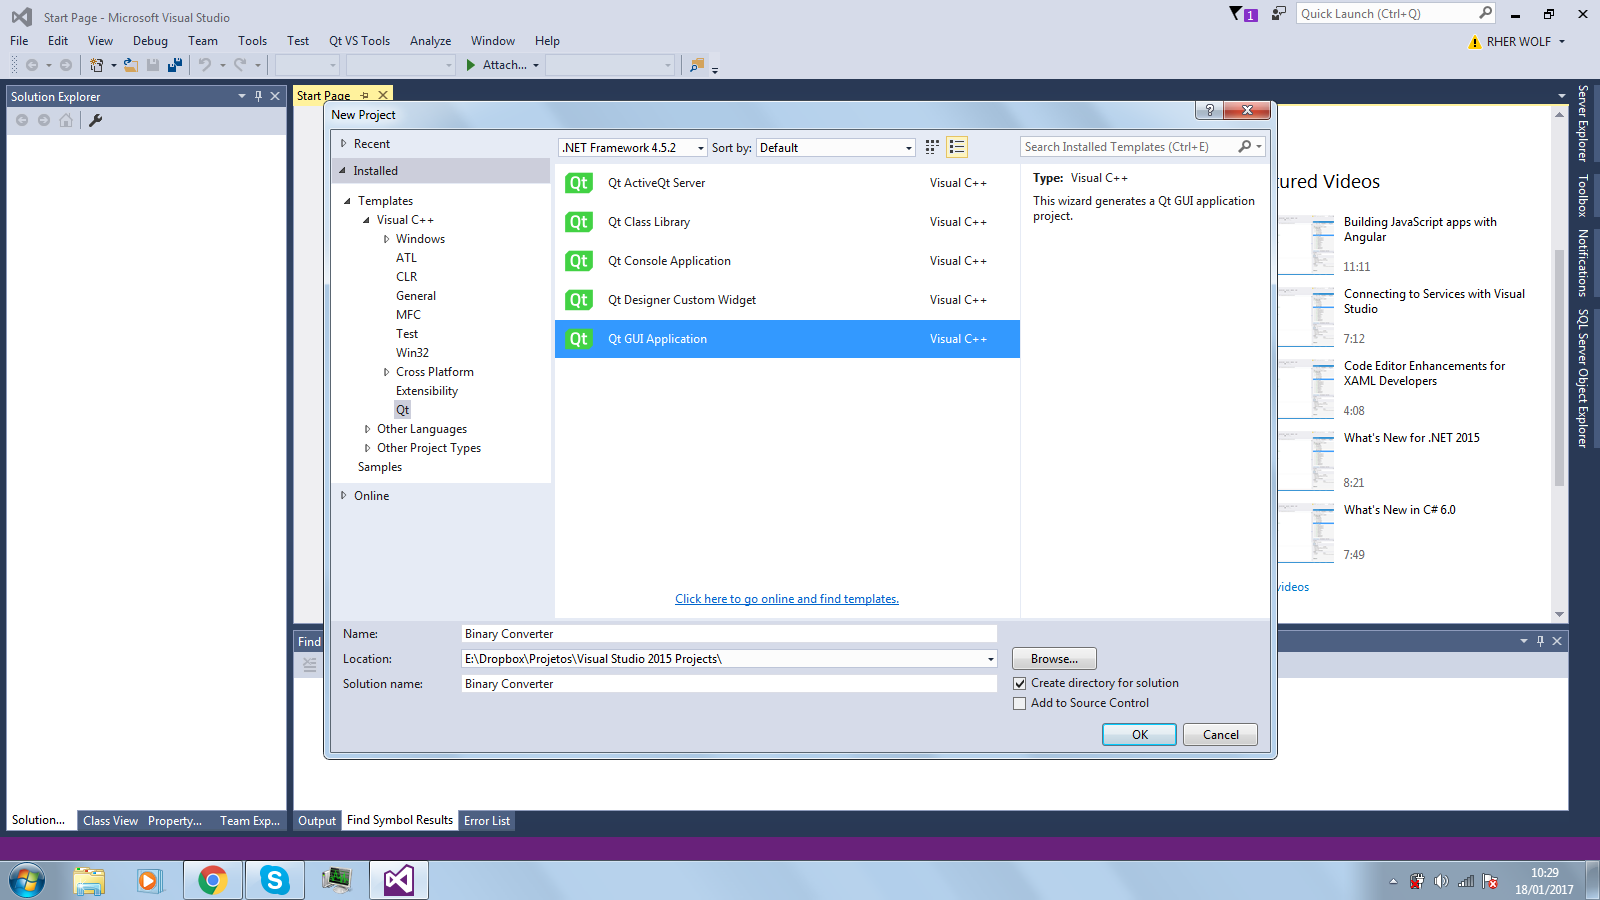This screenshot has width=1600, height=900.
Task: Pin the Solution Explorer panel
Action: tap(258, 96)
